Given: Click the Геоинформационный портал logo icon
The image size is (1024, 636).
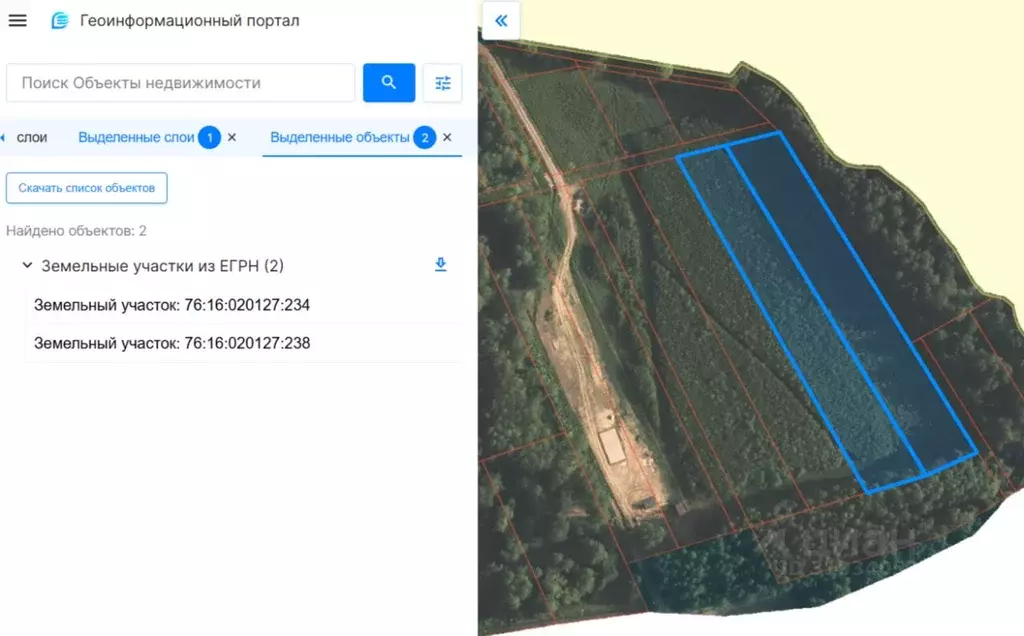Looking at the screenshot, I should pyautogui.click(x=59, y=20).
